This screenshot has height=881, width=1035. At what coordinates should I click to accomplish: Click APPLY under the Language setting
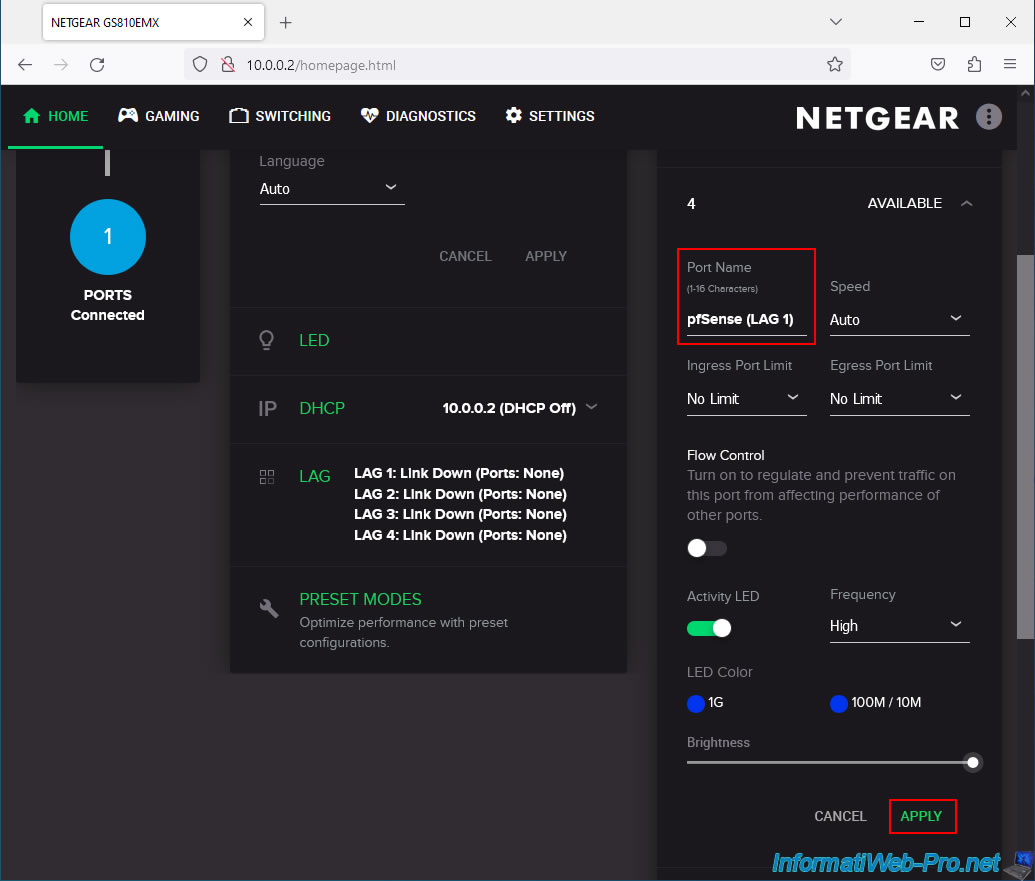click(546, 256)
